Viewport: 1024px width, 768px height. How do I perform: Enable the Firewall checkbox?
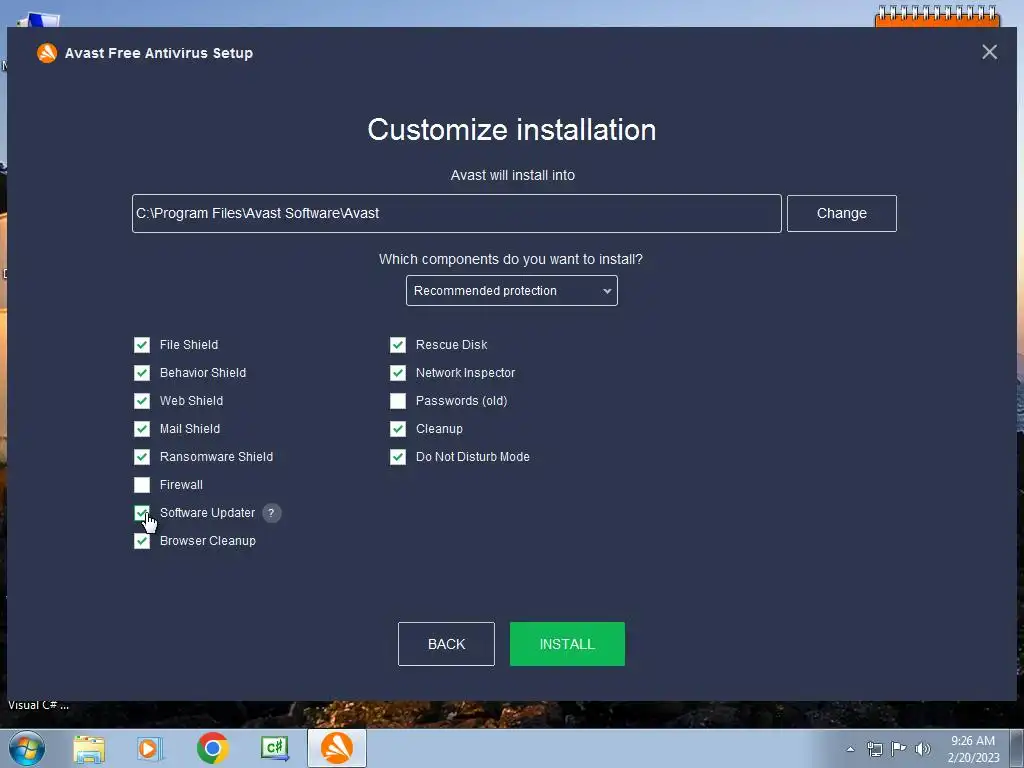[142, 485]
